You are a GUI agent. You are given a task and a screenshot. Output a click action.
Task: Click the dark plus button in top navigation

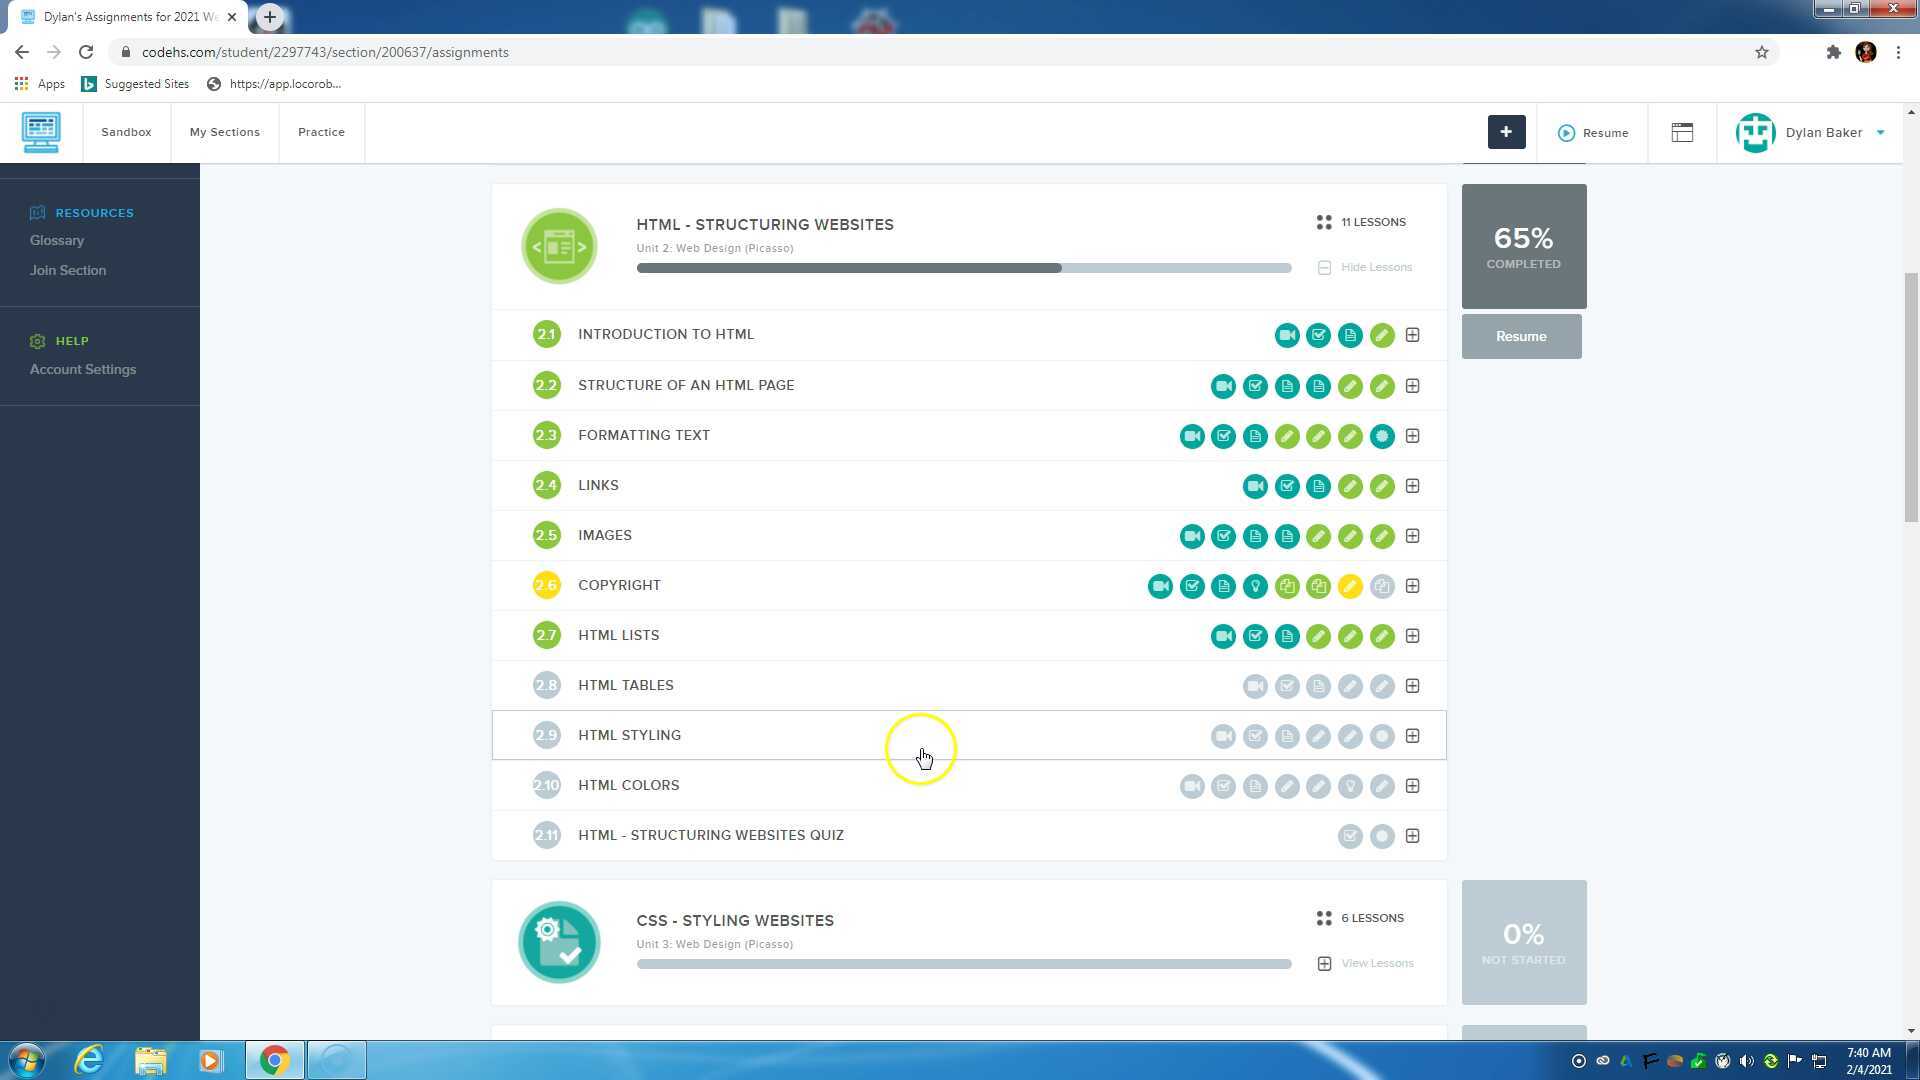click(1506, 132)
